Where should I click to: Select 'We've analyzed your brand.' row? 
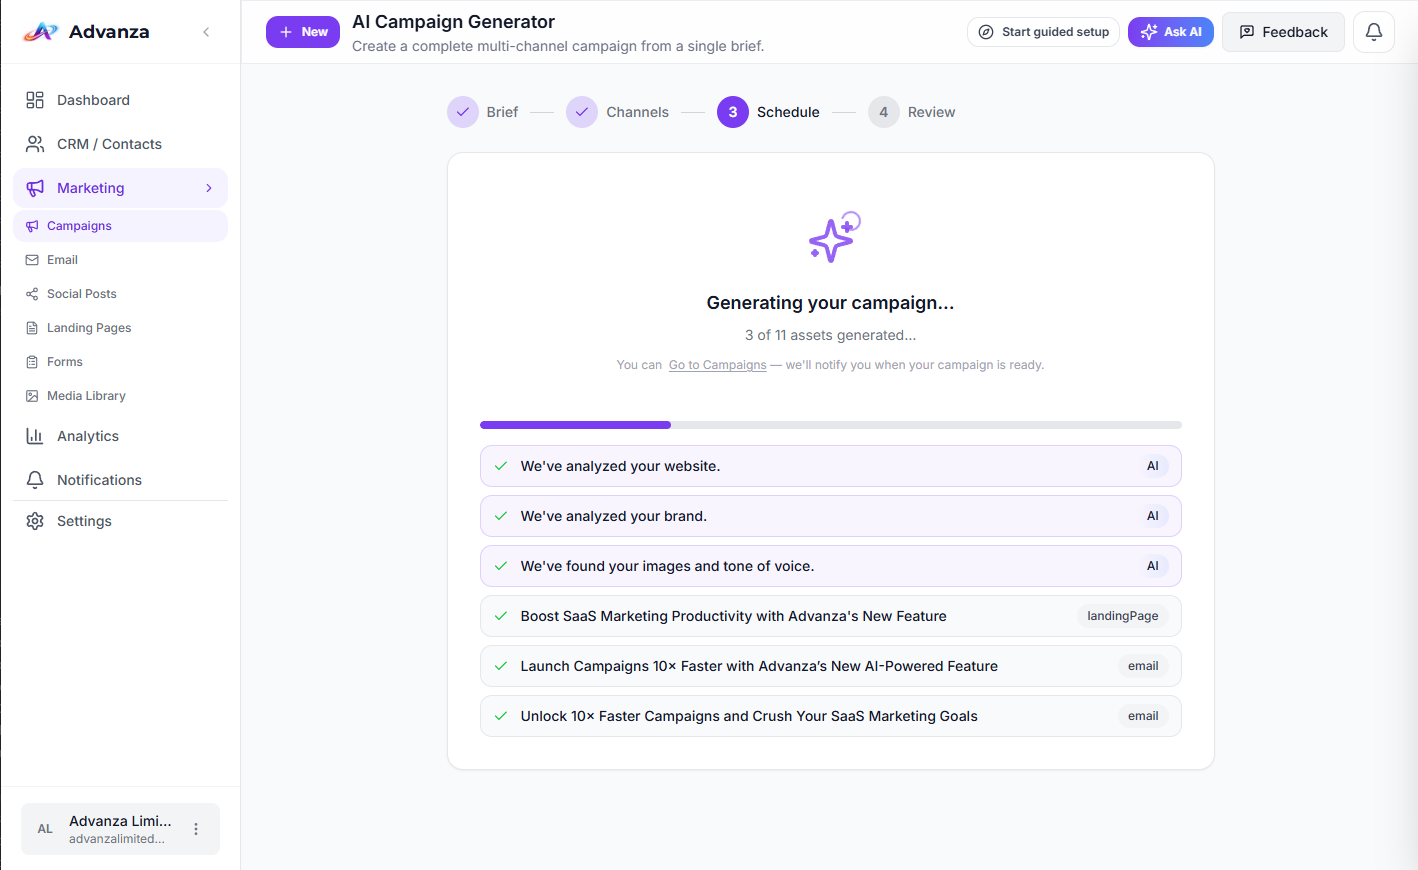[x=831, y=516]
